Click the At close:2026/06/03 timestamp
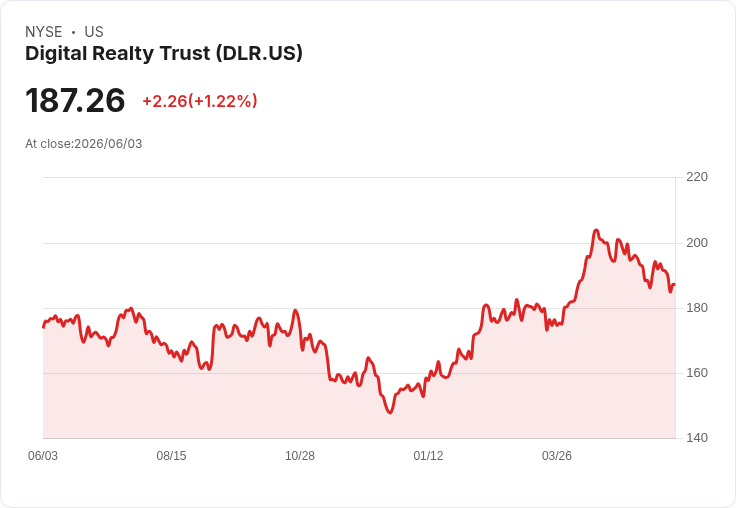This screenshot has width=736, height=508. (84, 144)
